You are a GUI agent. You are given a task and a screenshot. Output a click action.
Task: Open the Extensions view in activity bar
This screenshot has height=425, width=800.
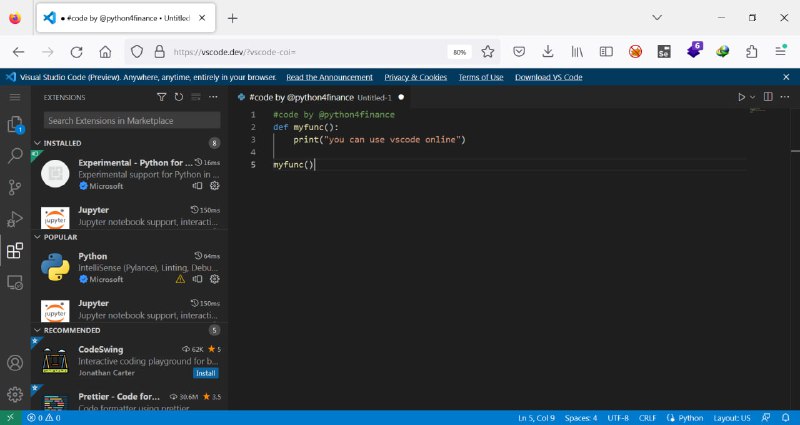pos(15,251)
